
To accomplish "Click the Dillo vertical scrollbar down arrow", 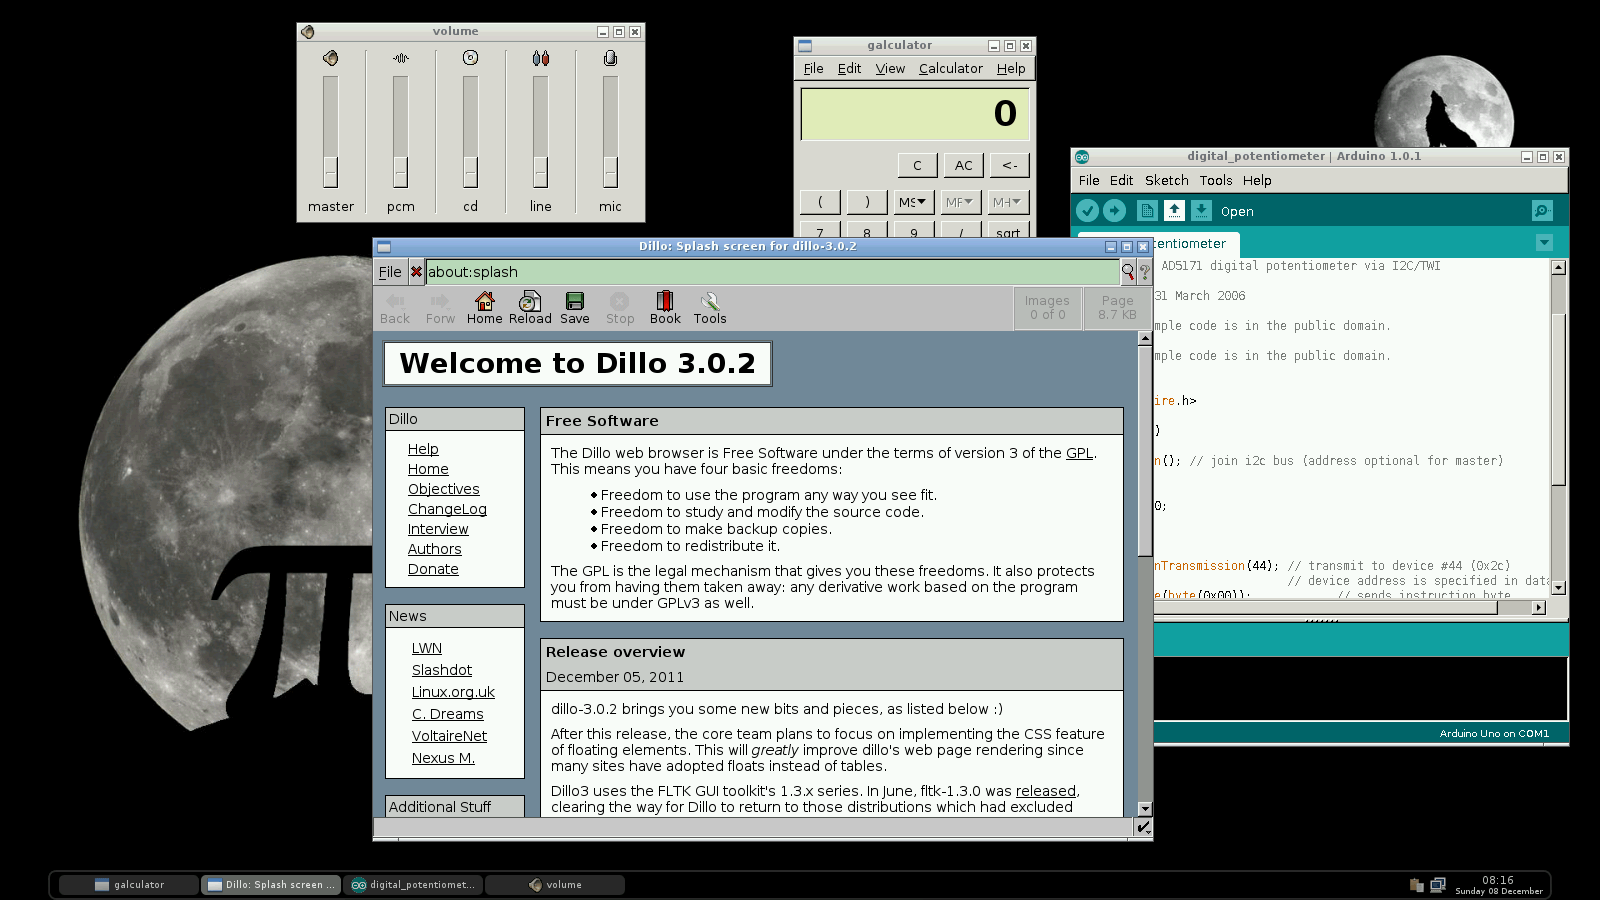I will click(1145, 809).
